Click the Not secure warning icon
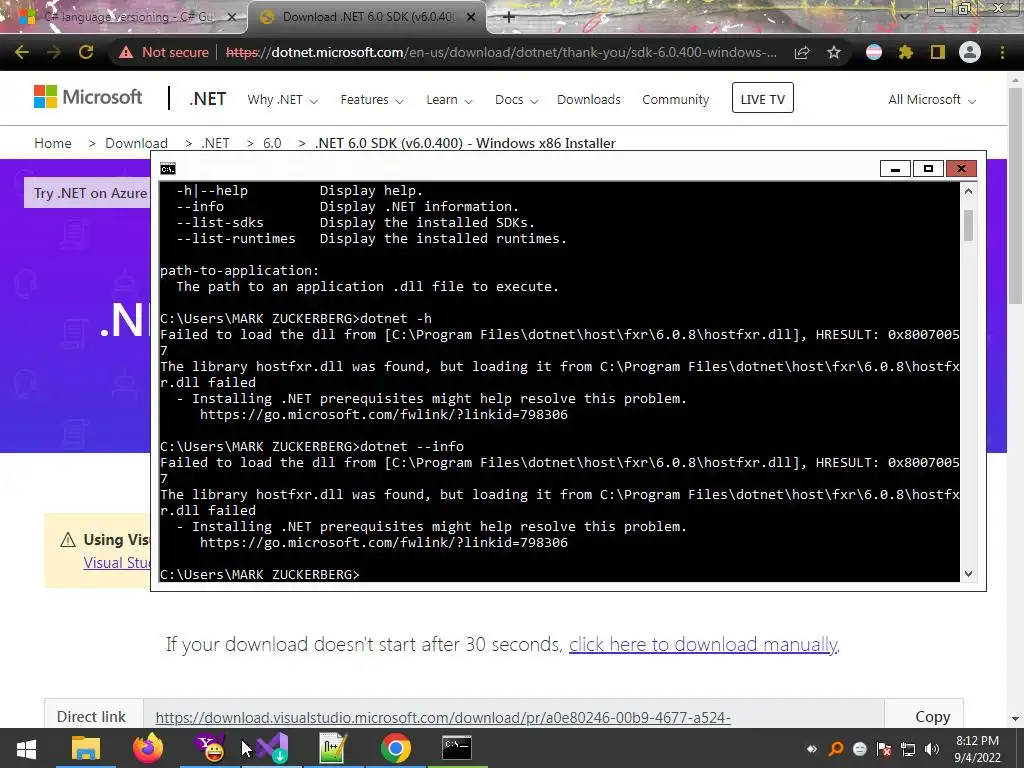Image resolution: width=1024 pixels, height=768 pixels. click(x=125, y=52)
